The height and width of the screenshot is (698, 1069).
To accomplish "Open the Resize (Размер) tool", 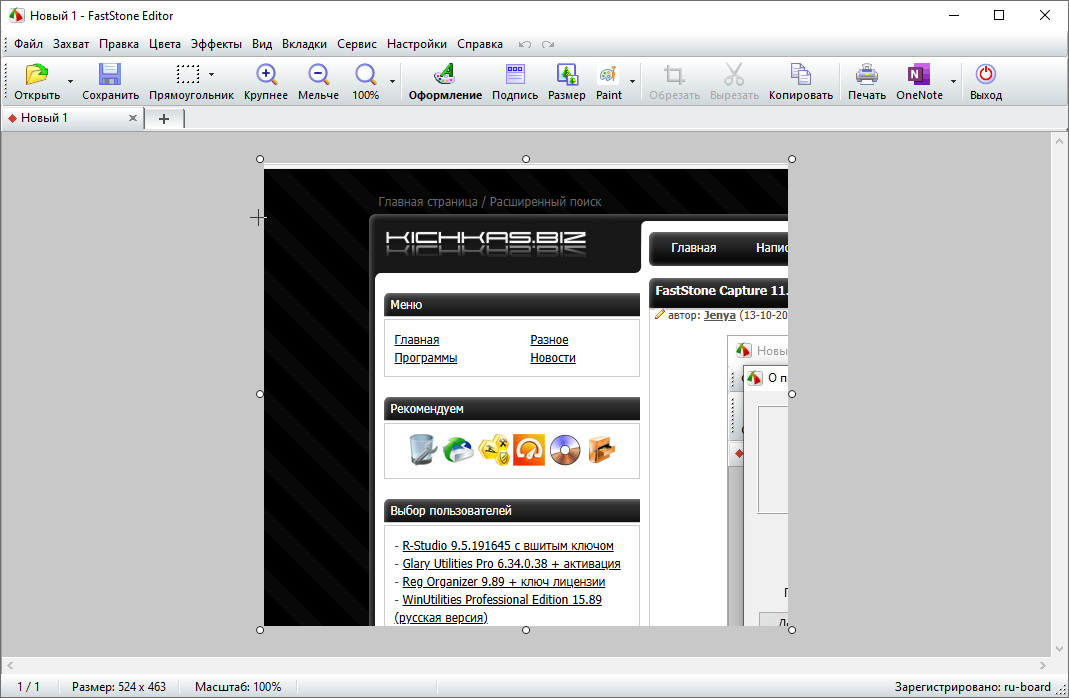I will (x=567, y=76).
